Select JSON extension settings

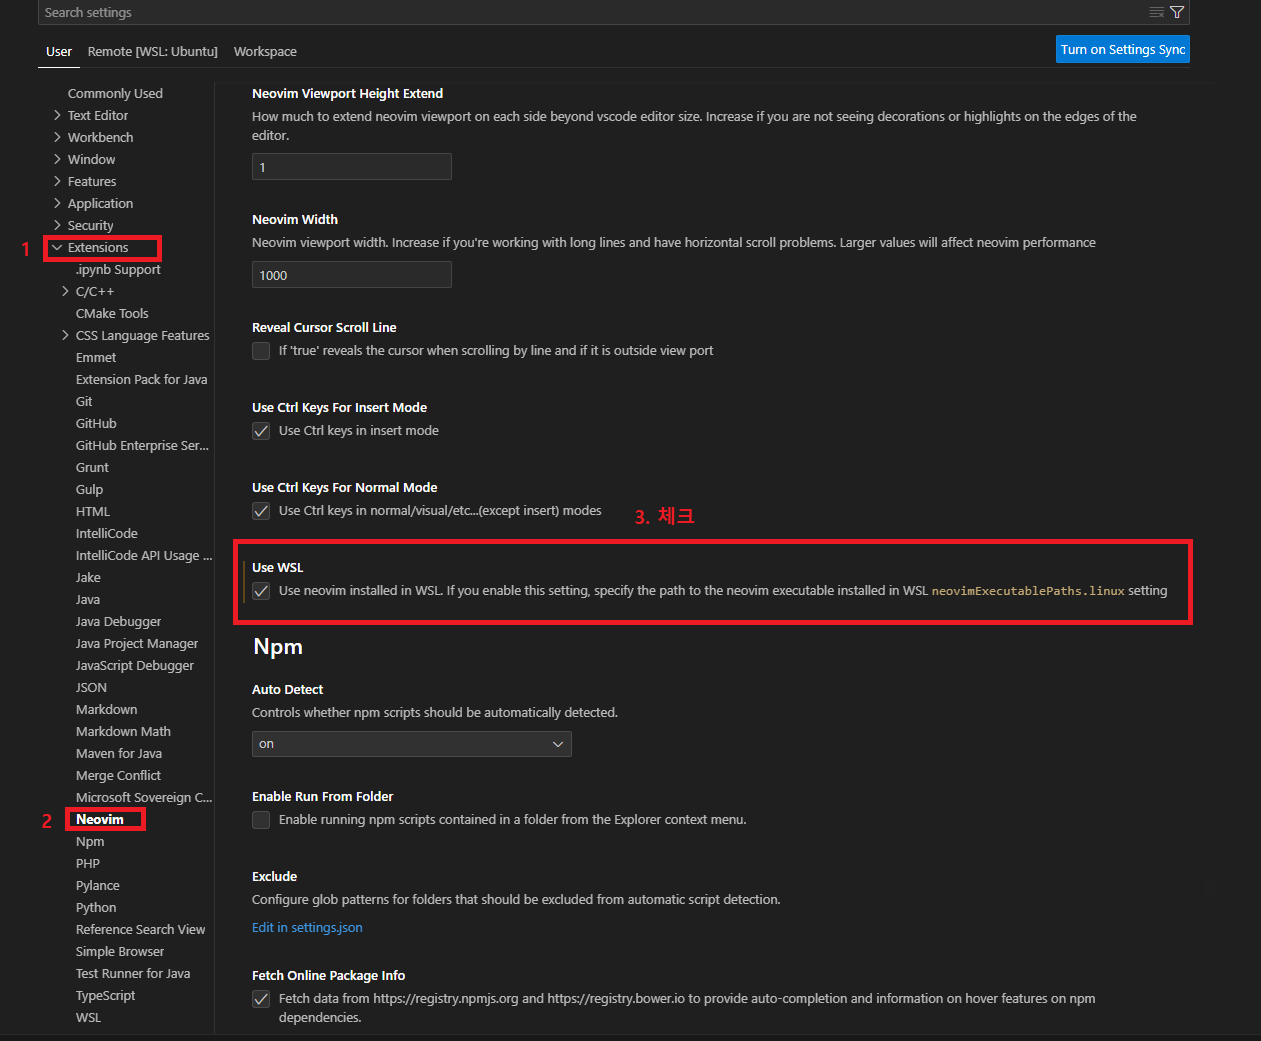[x=91, y=687]
